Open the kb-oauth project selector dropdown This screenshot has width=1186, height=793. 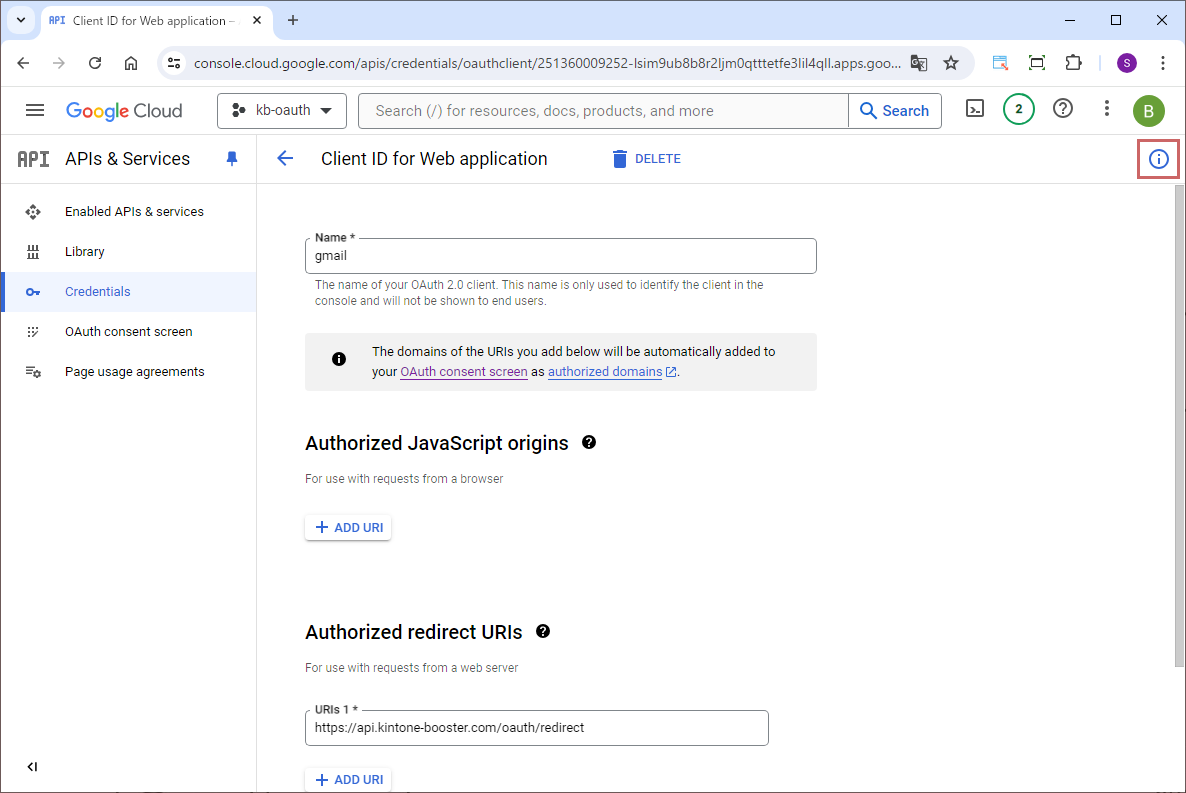pyautogui.click(x=281, y=111)
